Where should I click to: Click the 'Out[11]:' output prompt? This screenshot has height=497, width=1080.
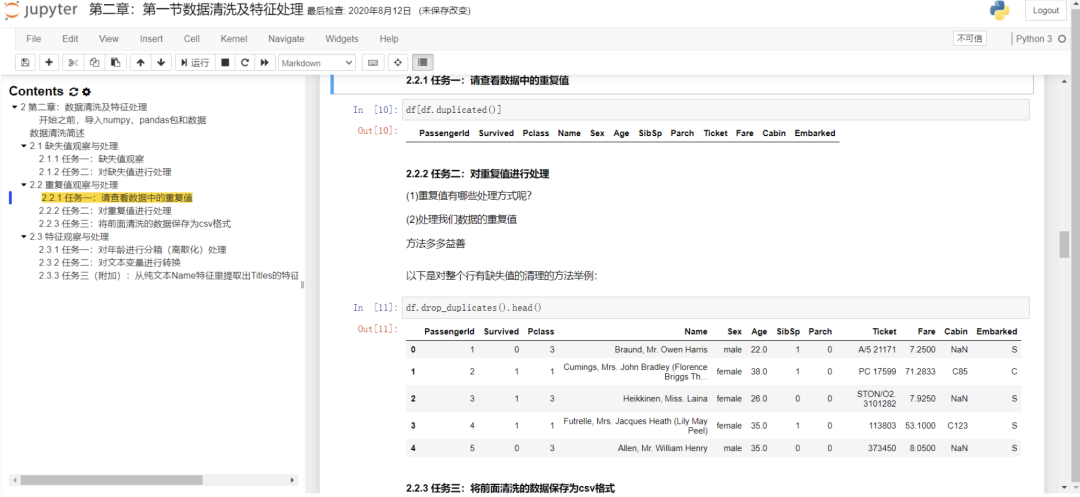[377, 329]
